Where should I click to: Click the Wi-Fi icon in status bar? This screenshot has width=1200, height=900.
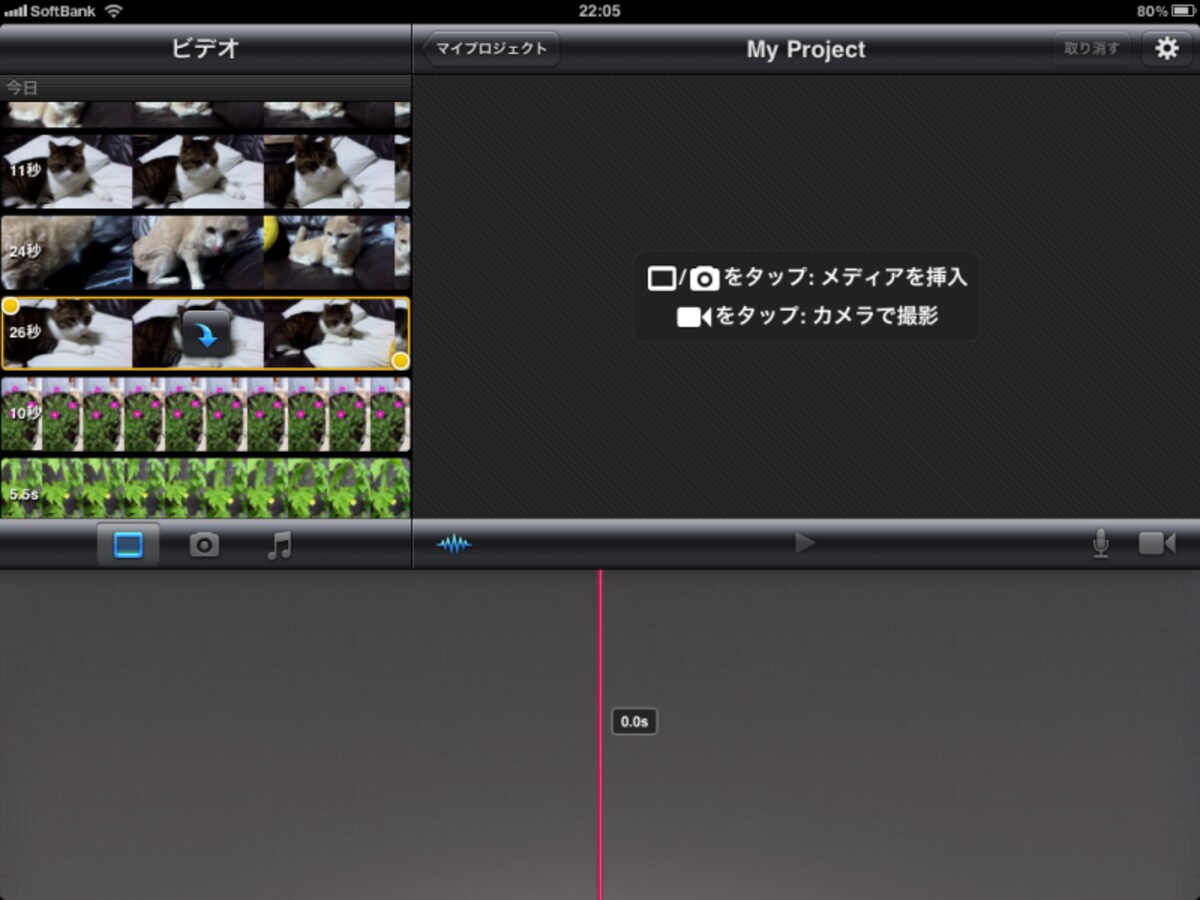113,11
